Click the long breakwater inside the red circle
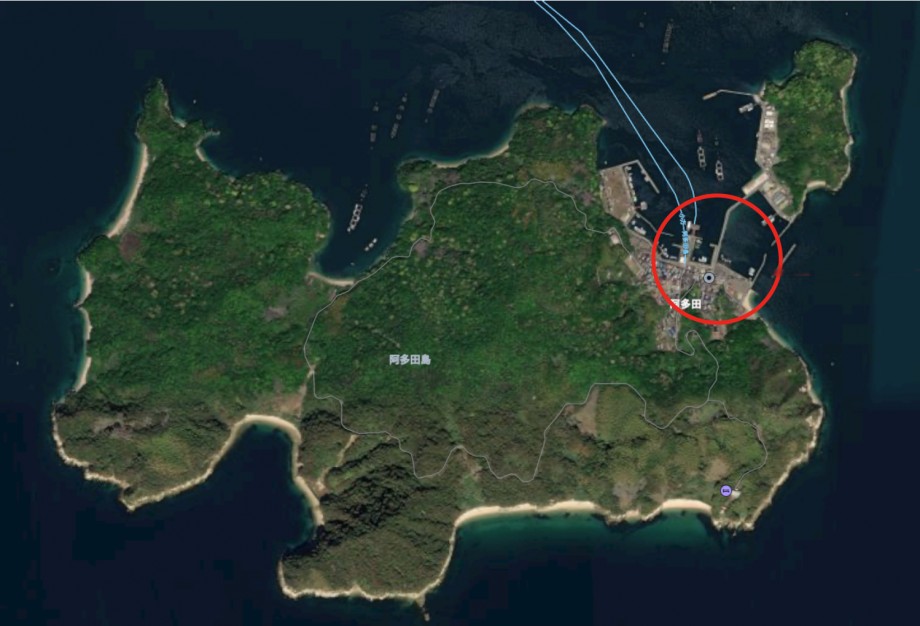The image size is (920, 626). click(x=724, y=233)
